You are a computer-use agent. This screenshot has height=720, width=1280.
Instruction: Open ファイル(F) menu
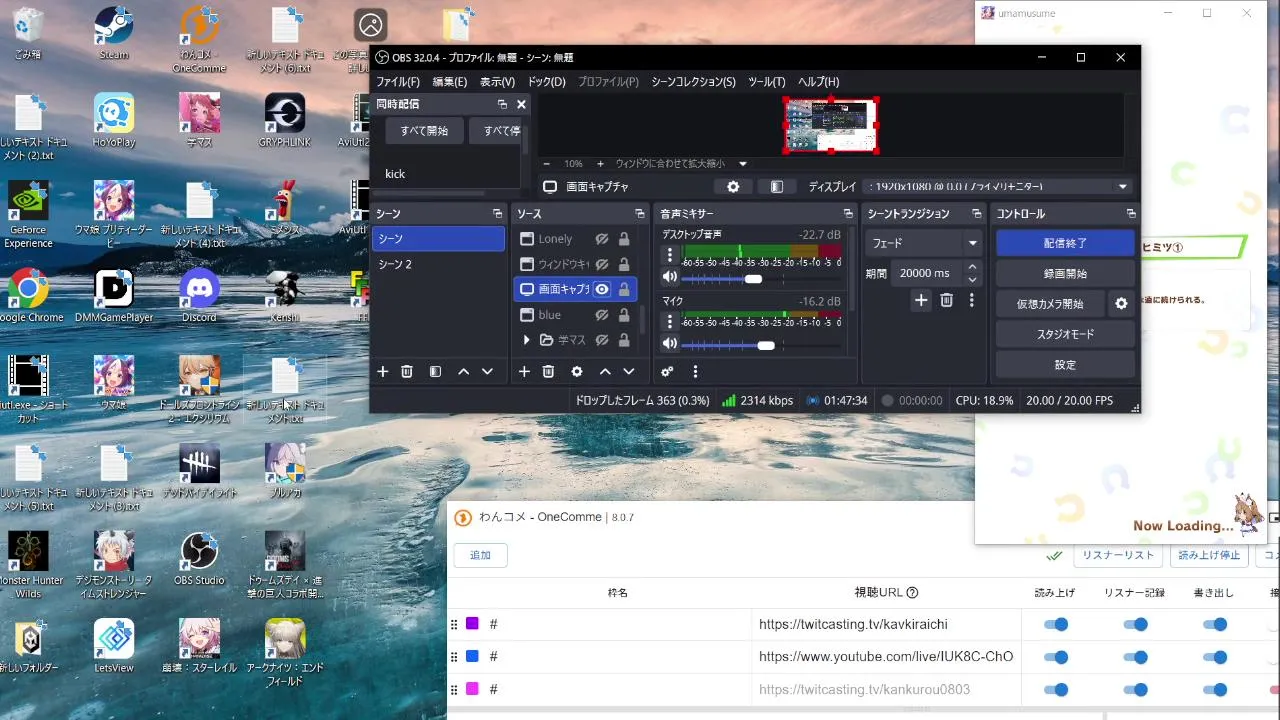(x=398, y=82)
